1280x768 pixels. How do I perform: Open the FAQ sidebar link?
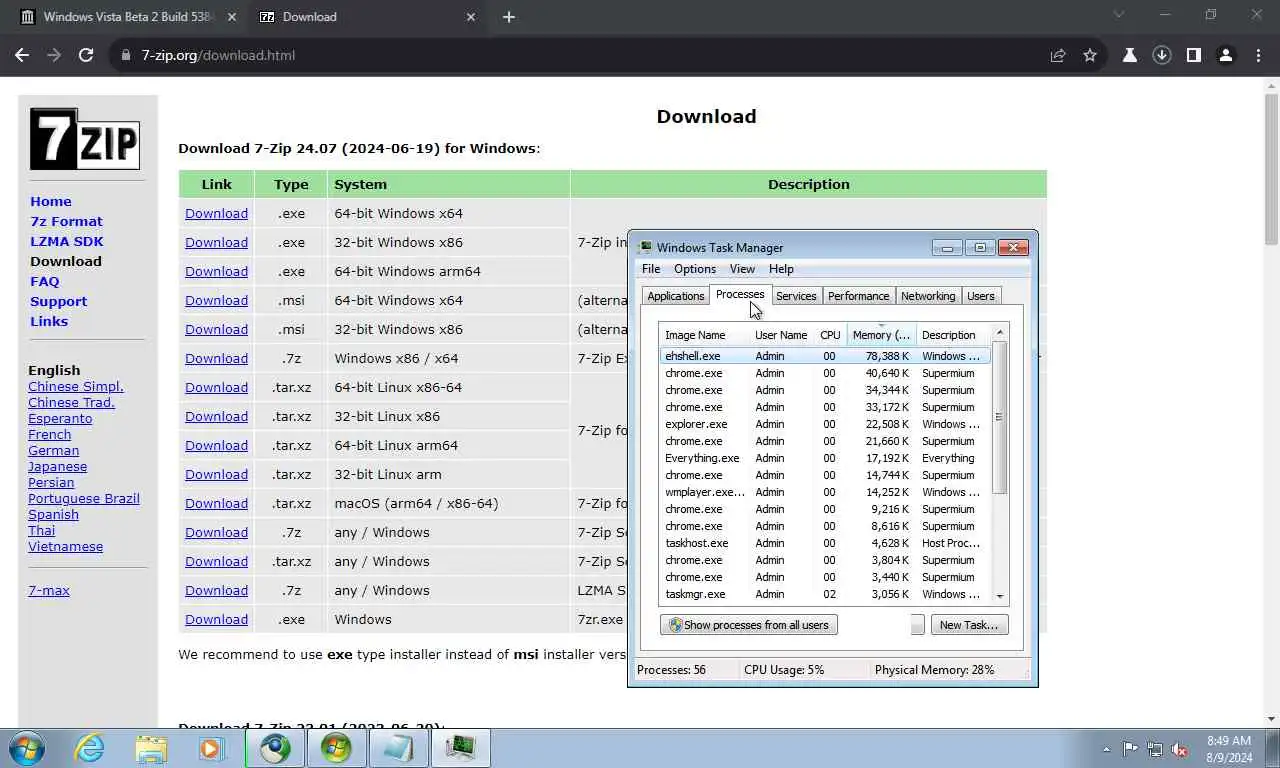[45, 281]
